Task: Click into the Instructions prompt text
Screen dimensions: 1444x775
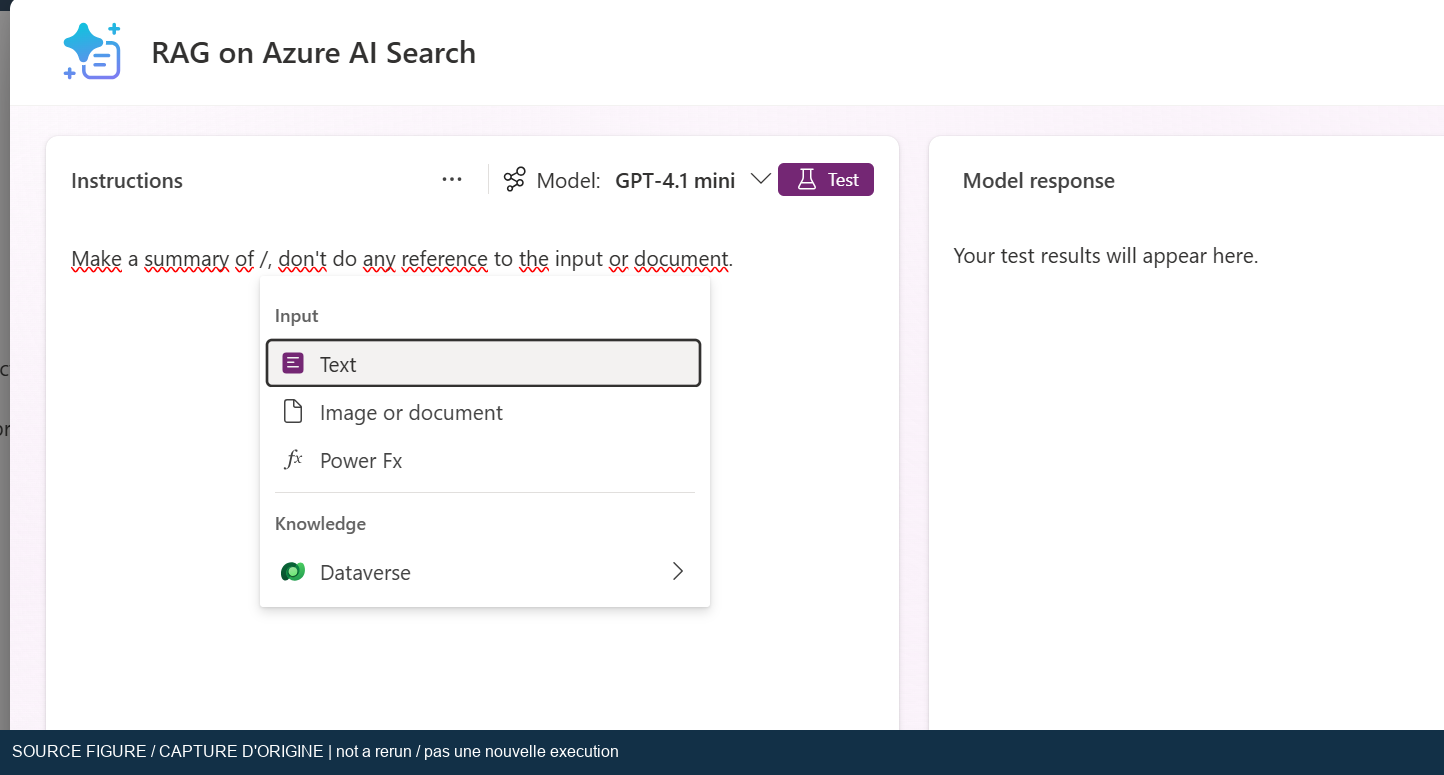Action: pos(402,260)
